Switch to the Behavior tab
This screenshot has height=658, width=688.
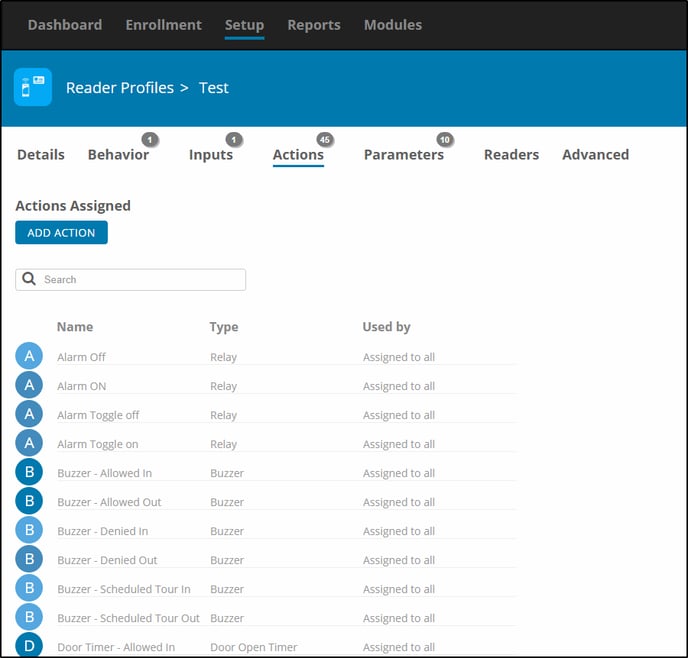point(118,155)
